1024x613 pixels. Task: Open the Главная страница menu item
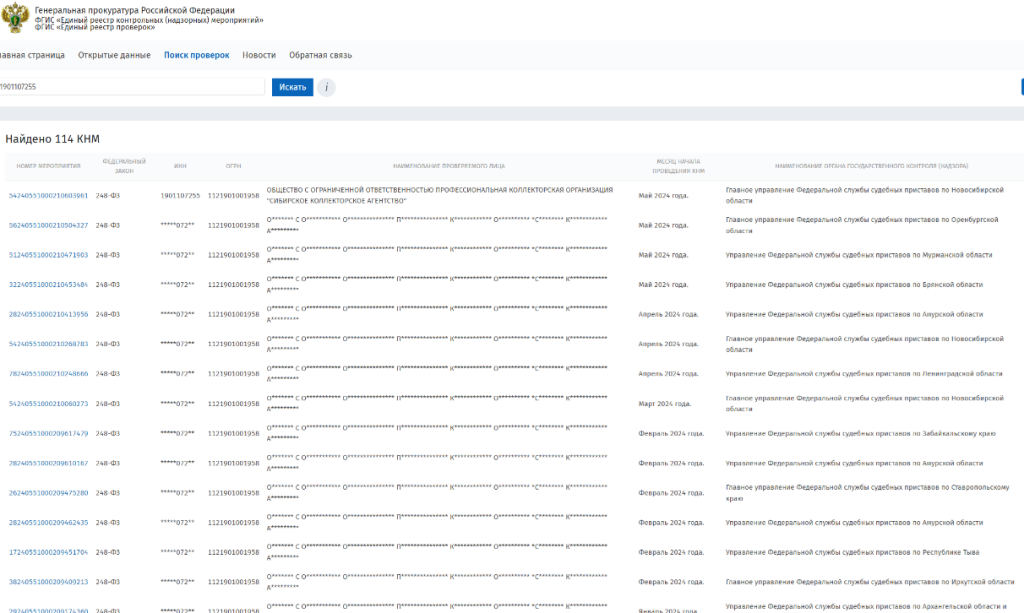31,55
